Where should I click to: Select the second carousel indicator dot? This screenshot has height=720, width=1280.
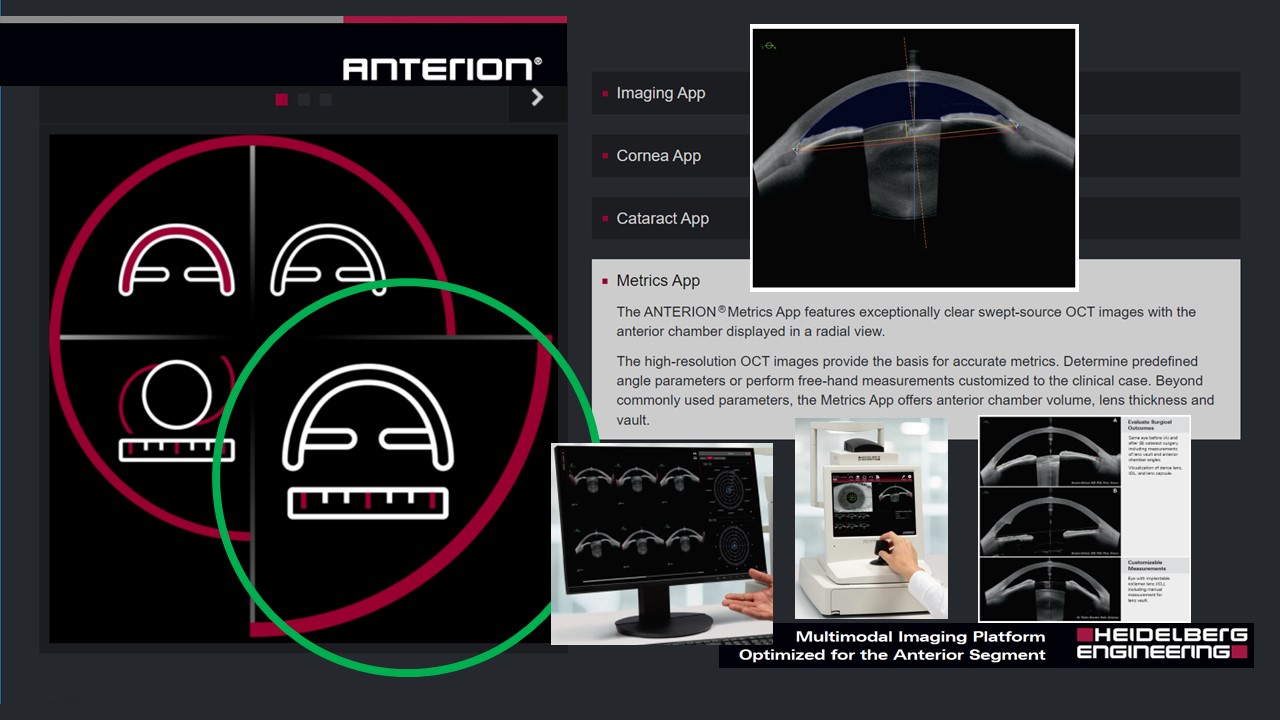(304, 99)
